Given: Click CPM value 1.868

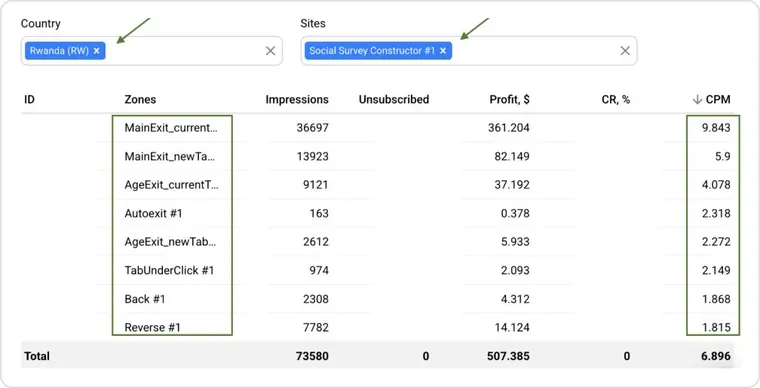Looking at the screenshot, I should click(716, 299).
